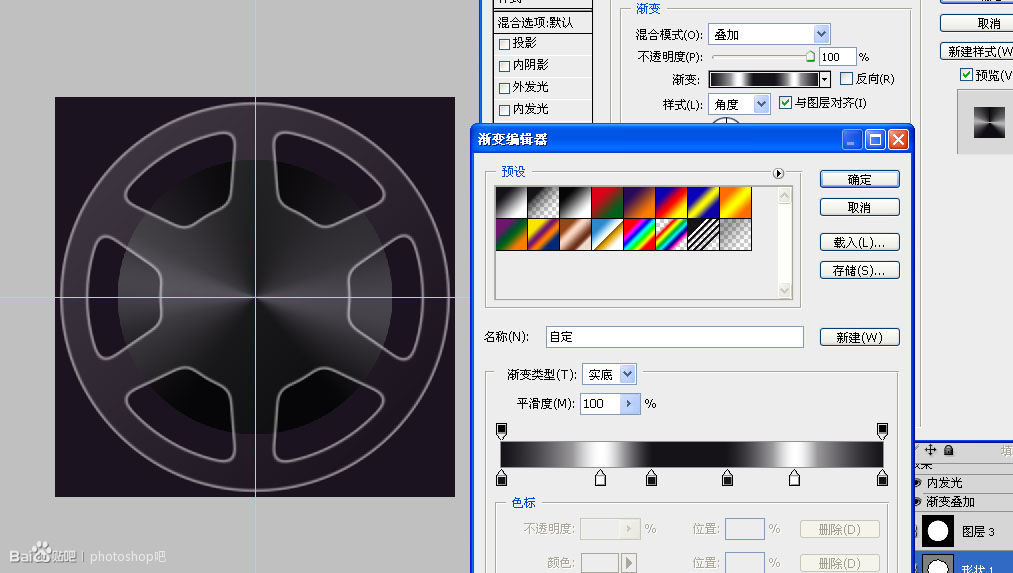Click the 新建(W) new gradient button

(x=859, y=337)
